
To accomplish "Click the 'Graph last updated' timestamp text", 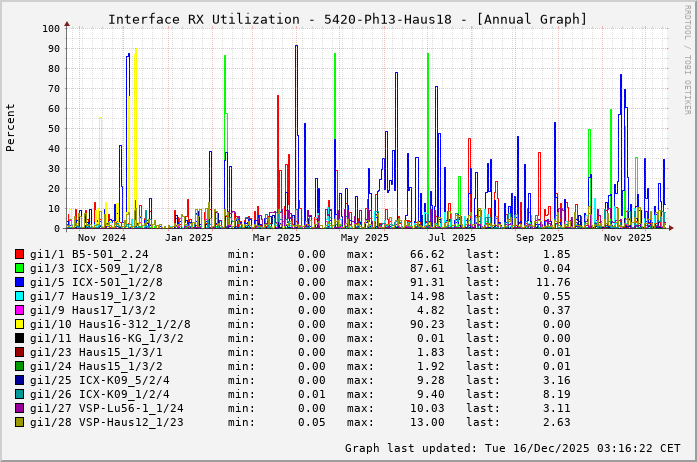I will tap(512, 448).
